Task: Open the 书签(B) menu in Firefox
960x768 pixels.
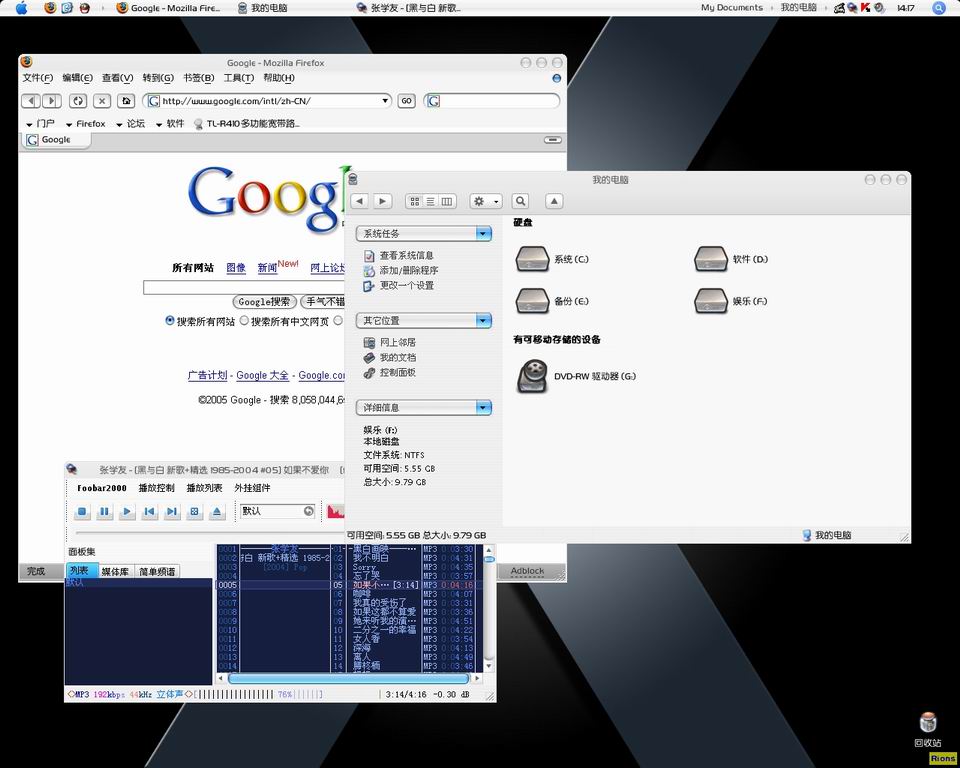Action: pos(198,78)
